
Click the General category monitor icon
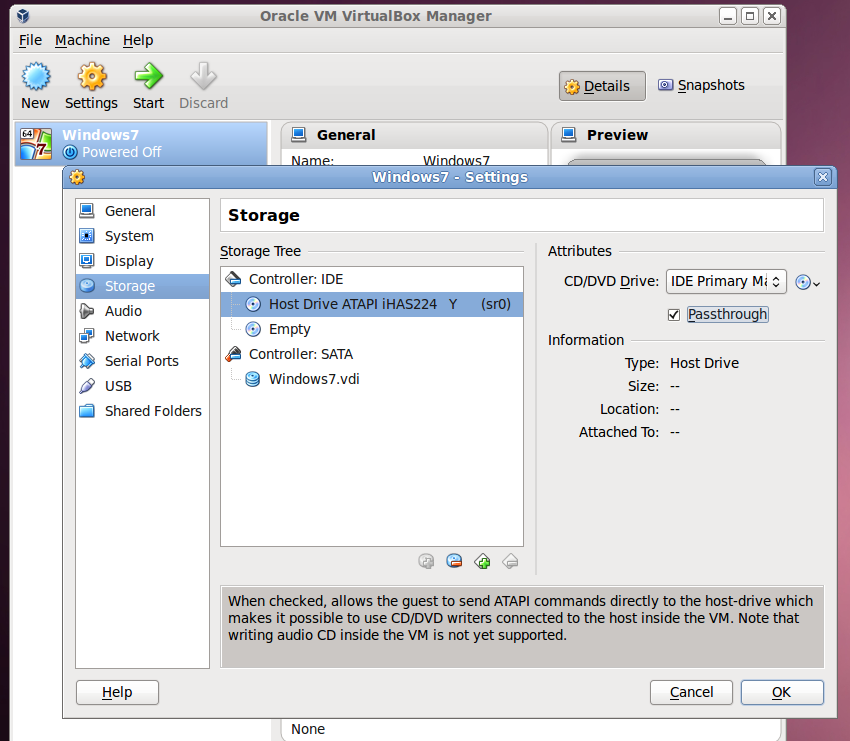[87, 210]
